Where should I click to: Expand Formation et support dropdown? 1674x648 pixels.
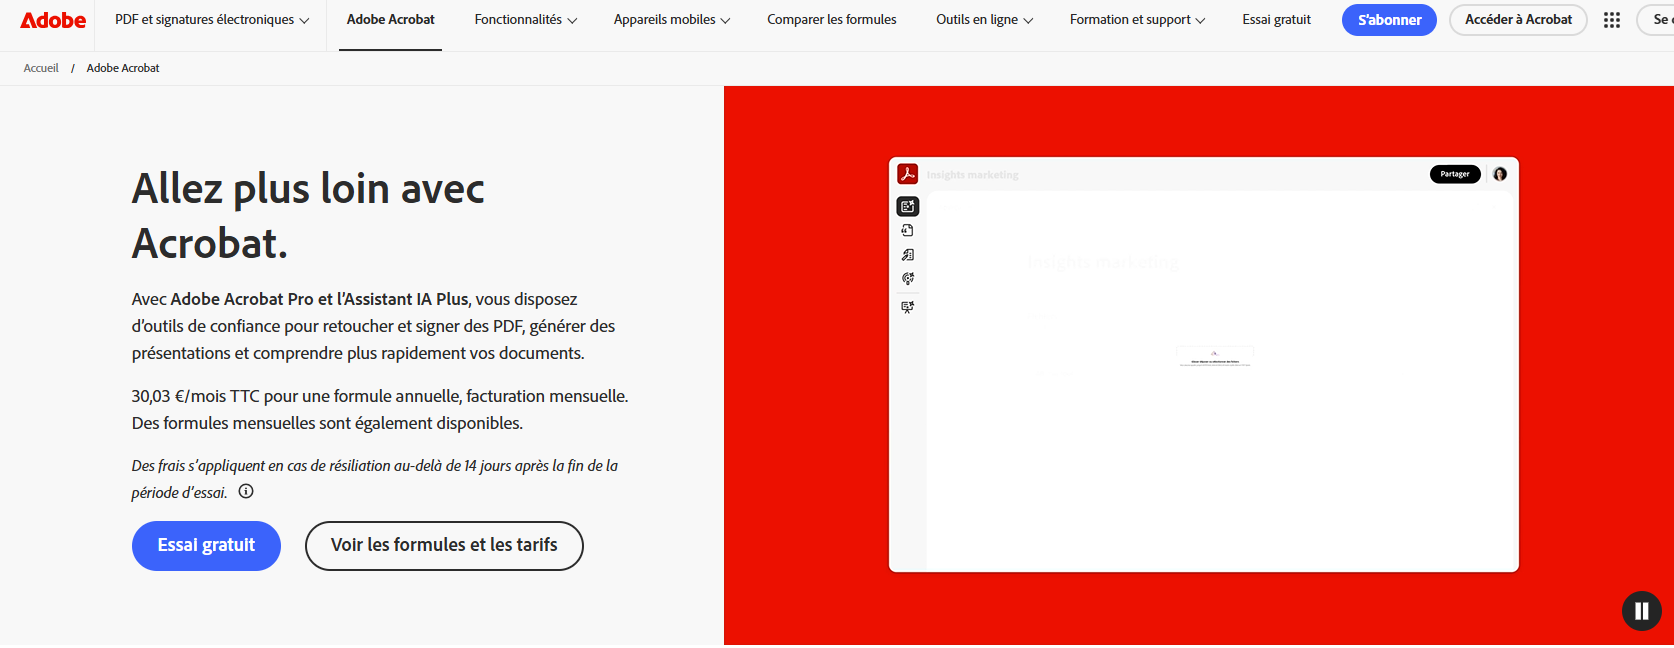coord(1137,20)
